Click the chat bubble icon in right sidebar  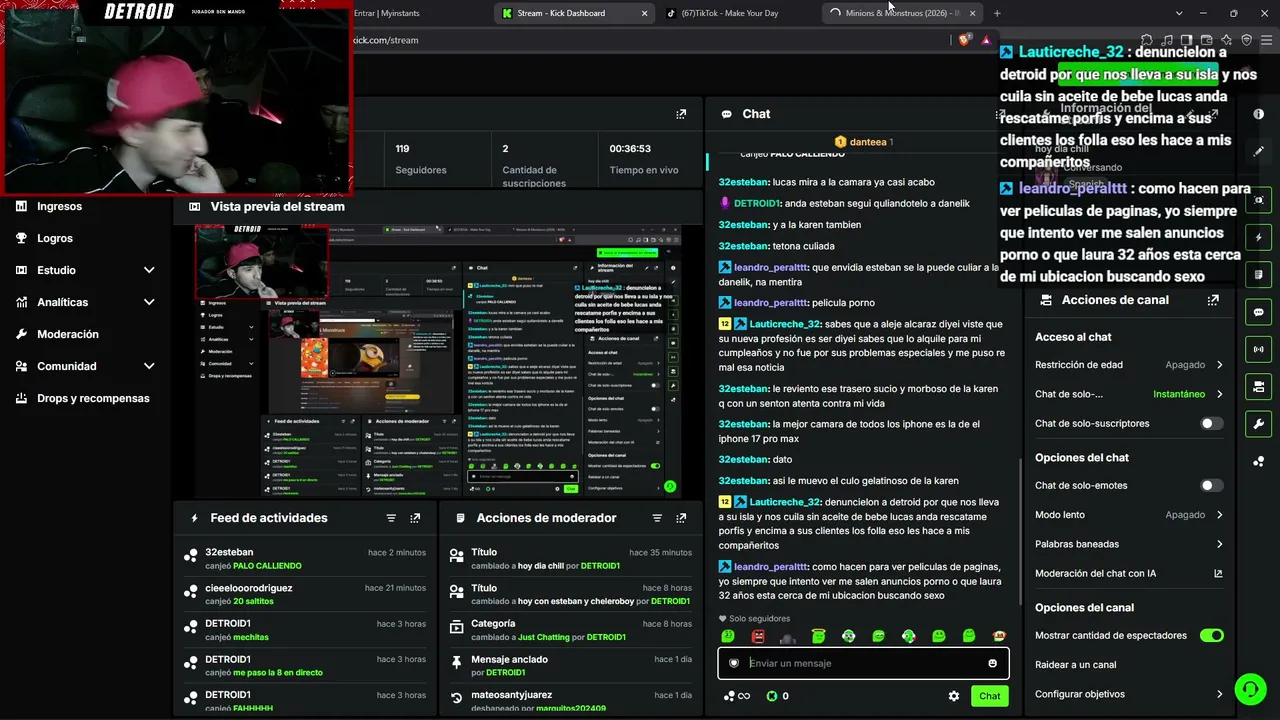point(1259,312)
